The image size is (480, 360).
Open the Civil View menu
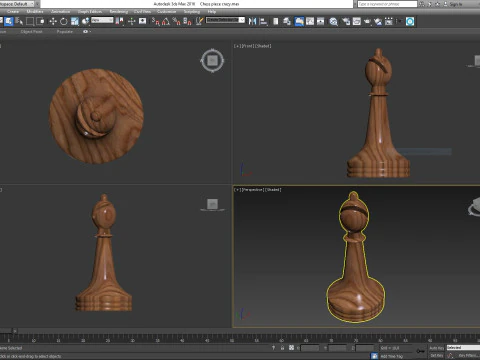142,11
